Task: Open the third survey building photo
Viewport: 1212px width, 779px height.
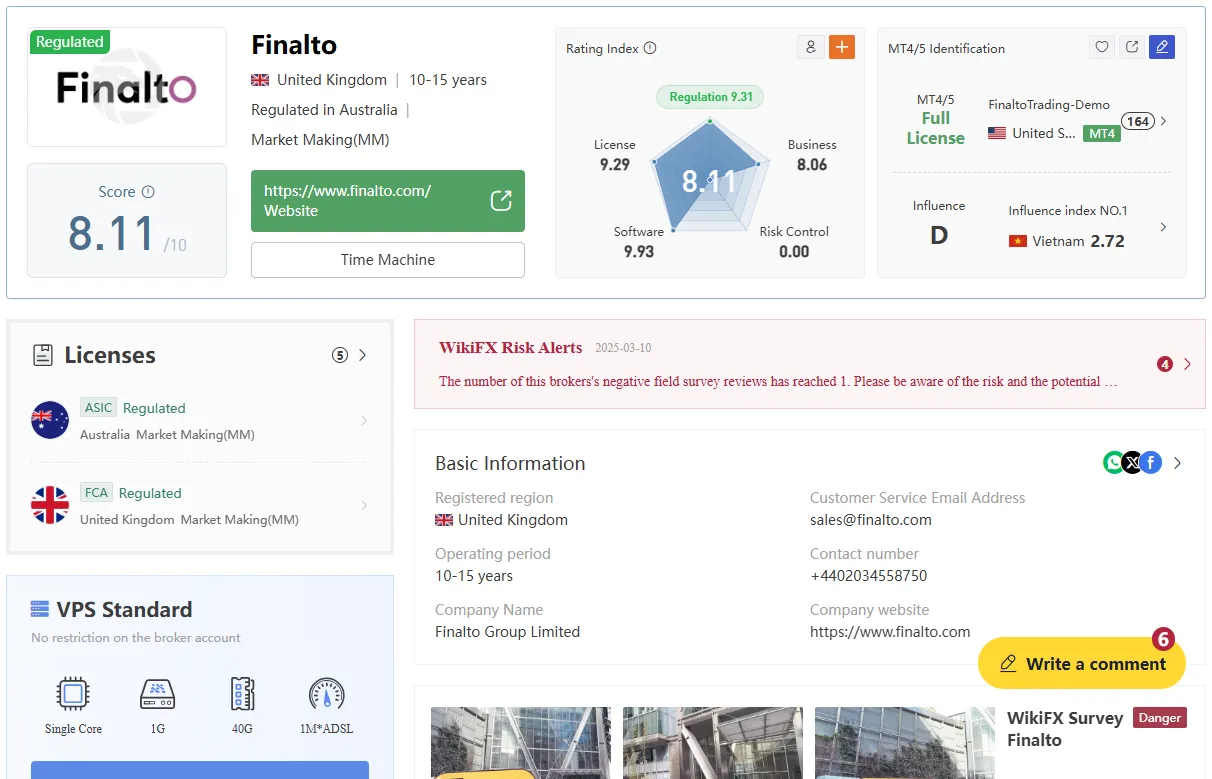Action: 904,743
